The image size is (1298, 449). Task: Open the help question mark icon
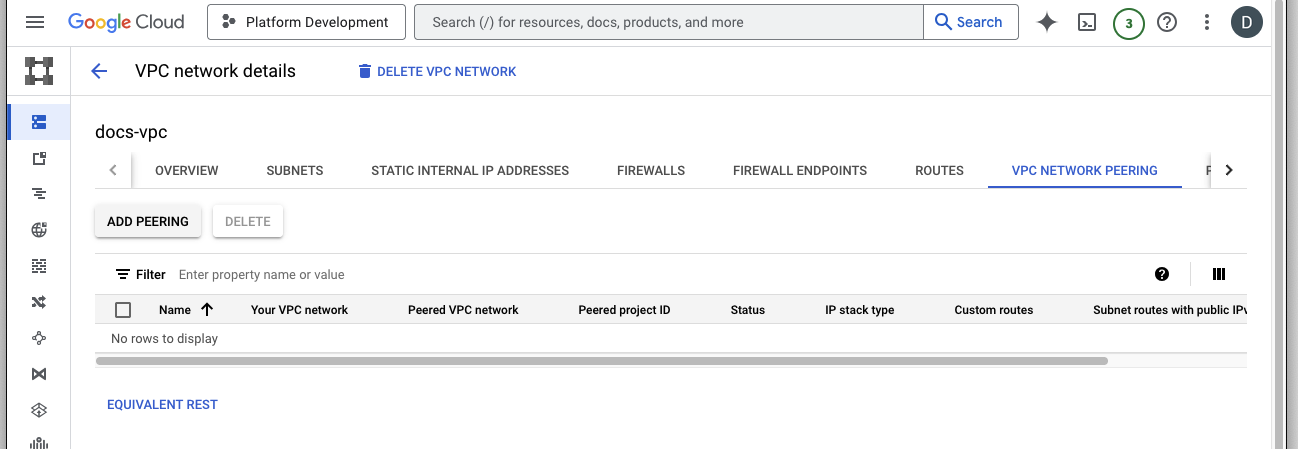click(1167, 22)
